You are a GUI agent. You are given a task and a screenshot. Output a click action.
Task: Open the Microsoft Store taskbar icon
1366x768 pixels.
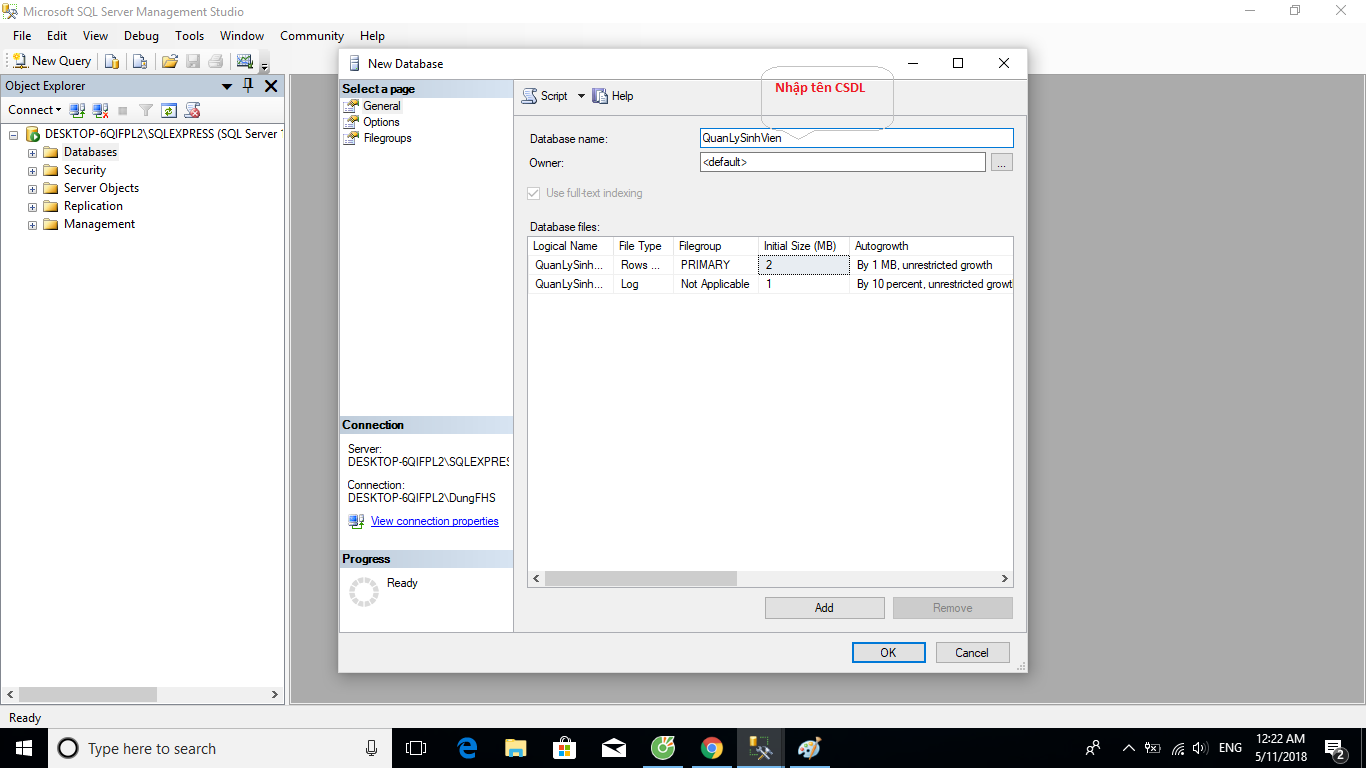click(x=564, y=748)
